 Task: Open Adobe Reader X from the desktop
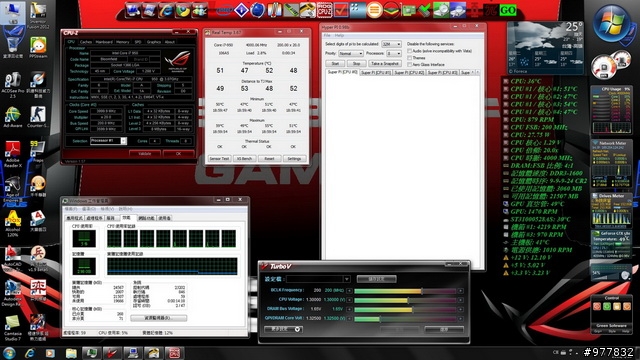click(x=13, y=154)
